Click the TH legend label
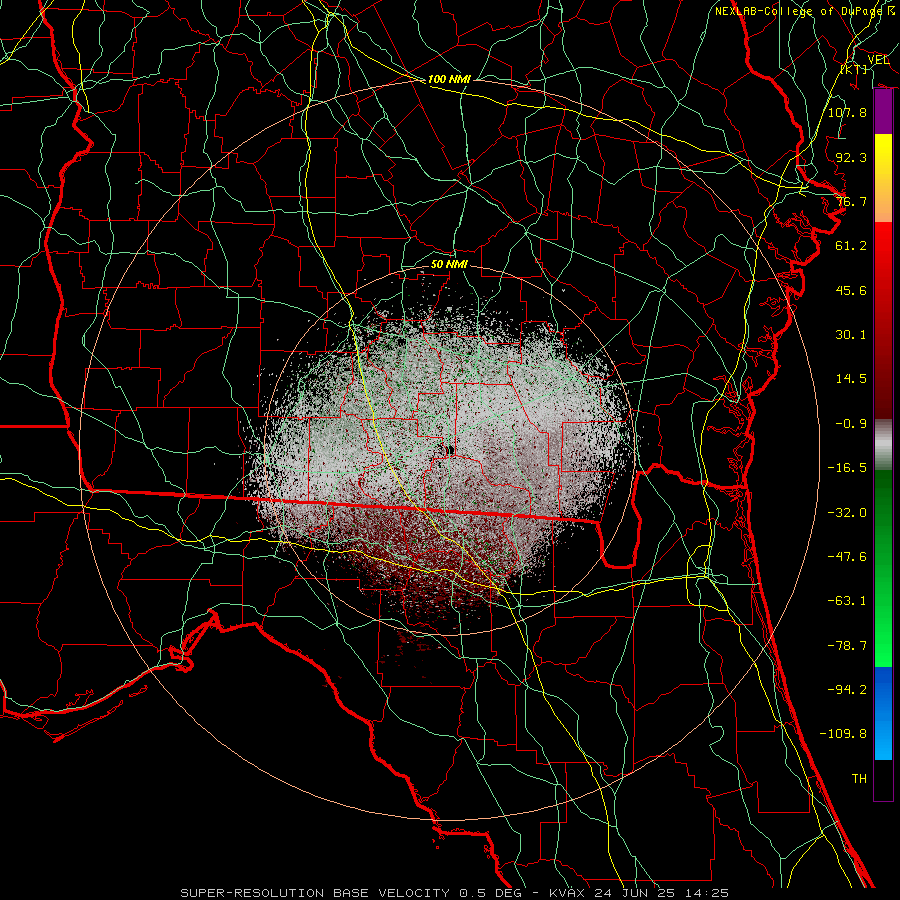The width and height of the screenshot is (900, 900). [859, 779]
